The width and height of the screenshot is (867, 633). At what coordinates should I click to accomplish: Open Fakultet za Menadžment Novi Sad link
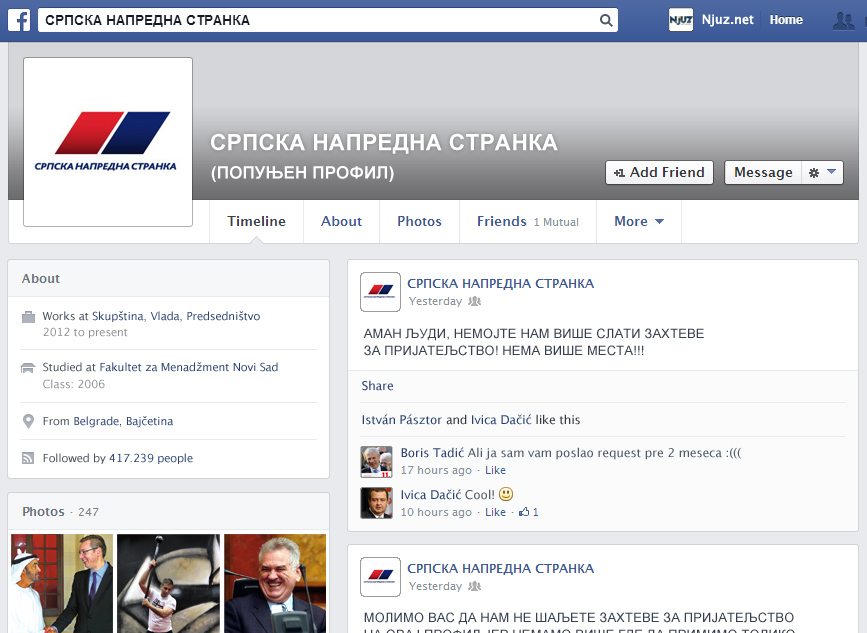[189, 367]
